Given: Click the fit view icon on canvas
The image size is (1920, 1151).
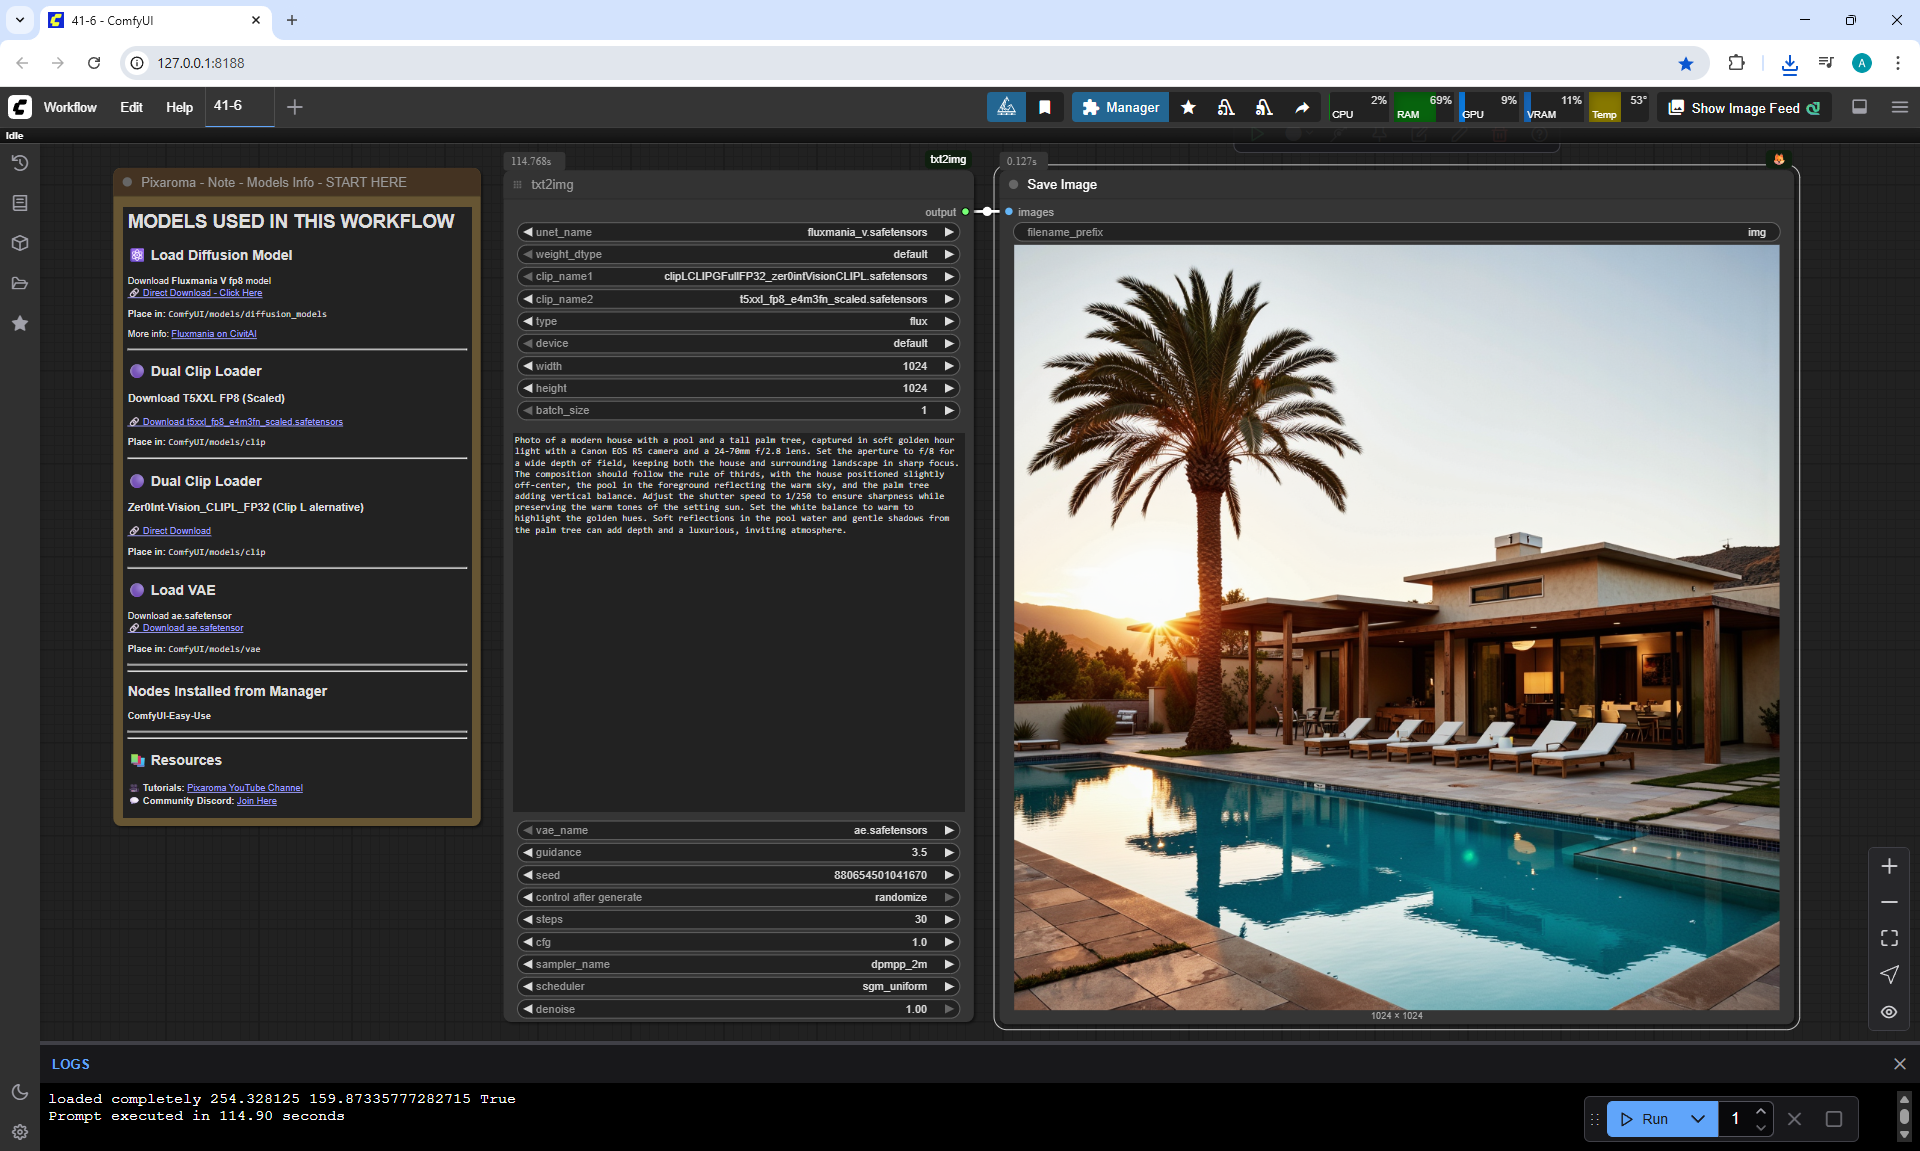Looking at the screenshot, I should 1889,938.
